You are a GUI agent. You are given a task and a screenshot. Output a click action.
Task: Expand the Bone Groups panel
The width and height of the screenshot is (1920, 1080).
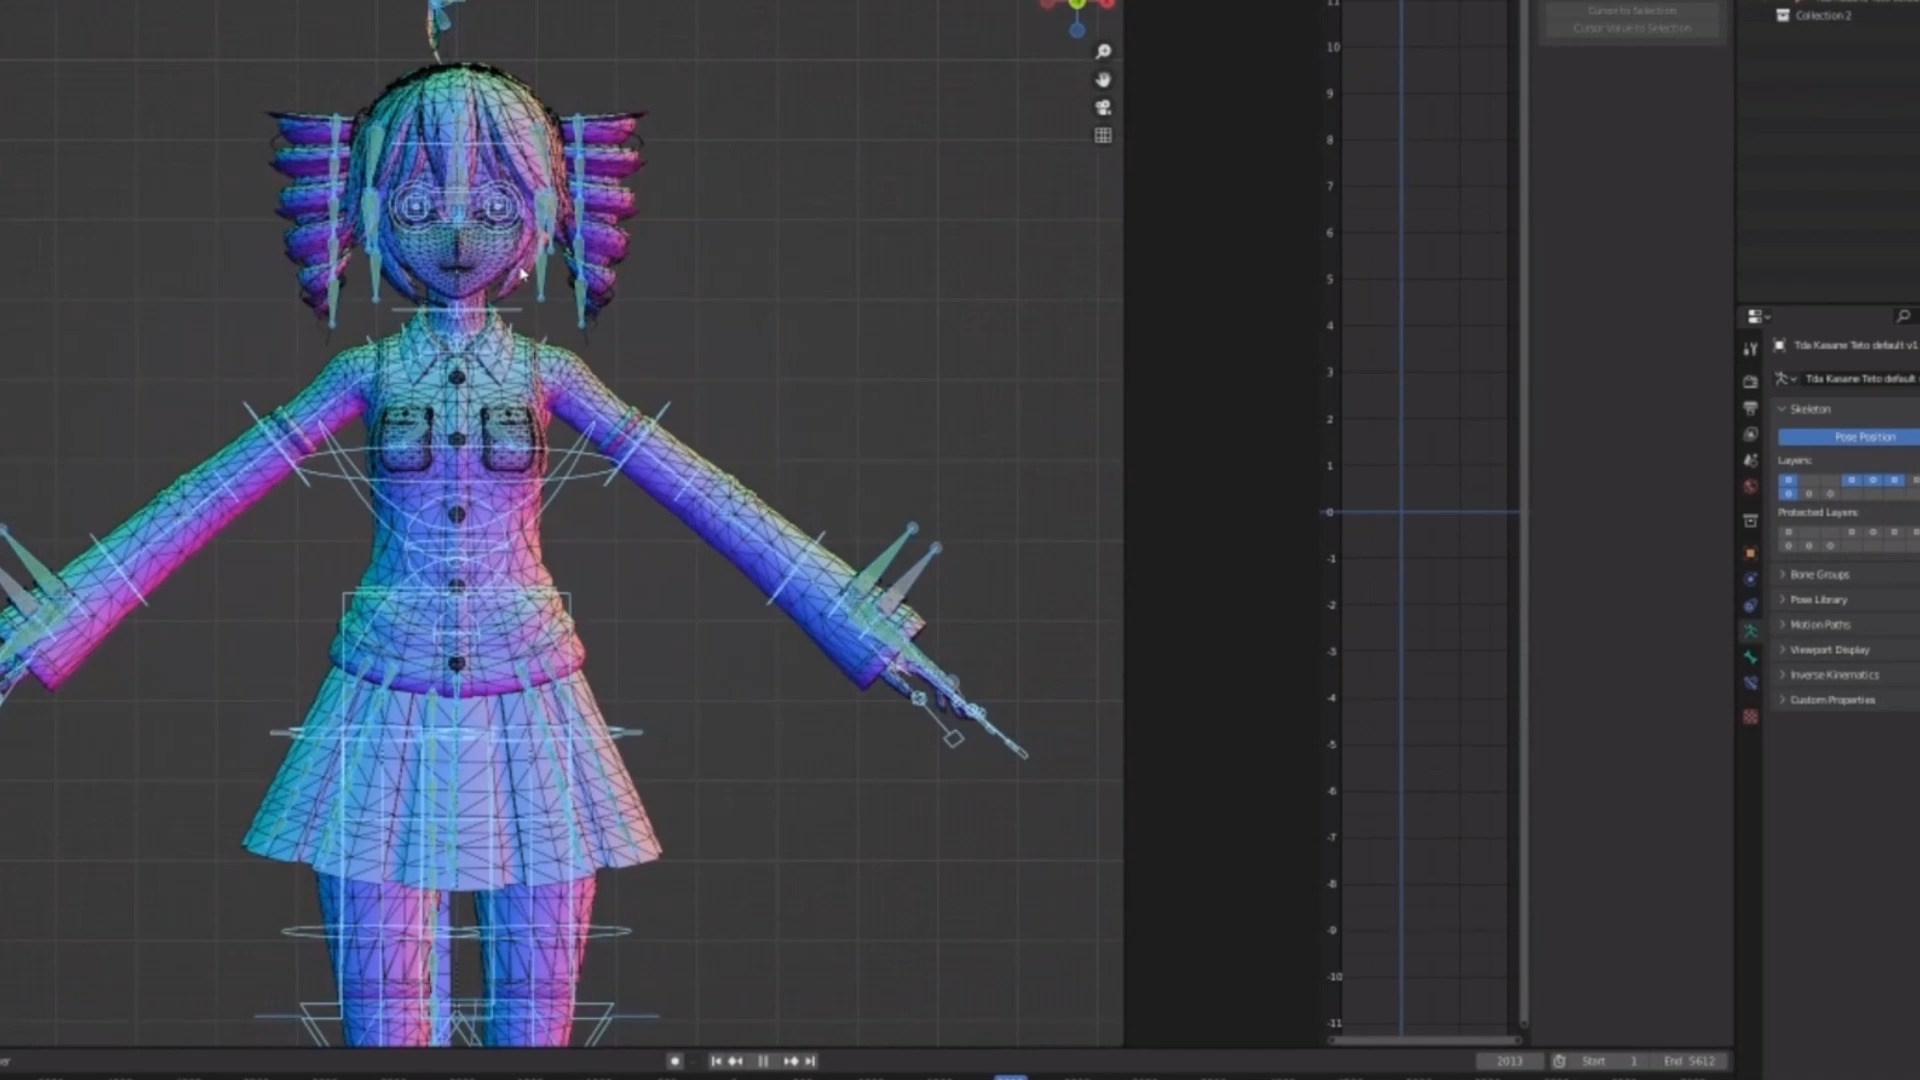tap(1782, 574)
